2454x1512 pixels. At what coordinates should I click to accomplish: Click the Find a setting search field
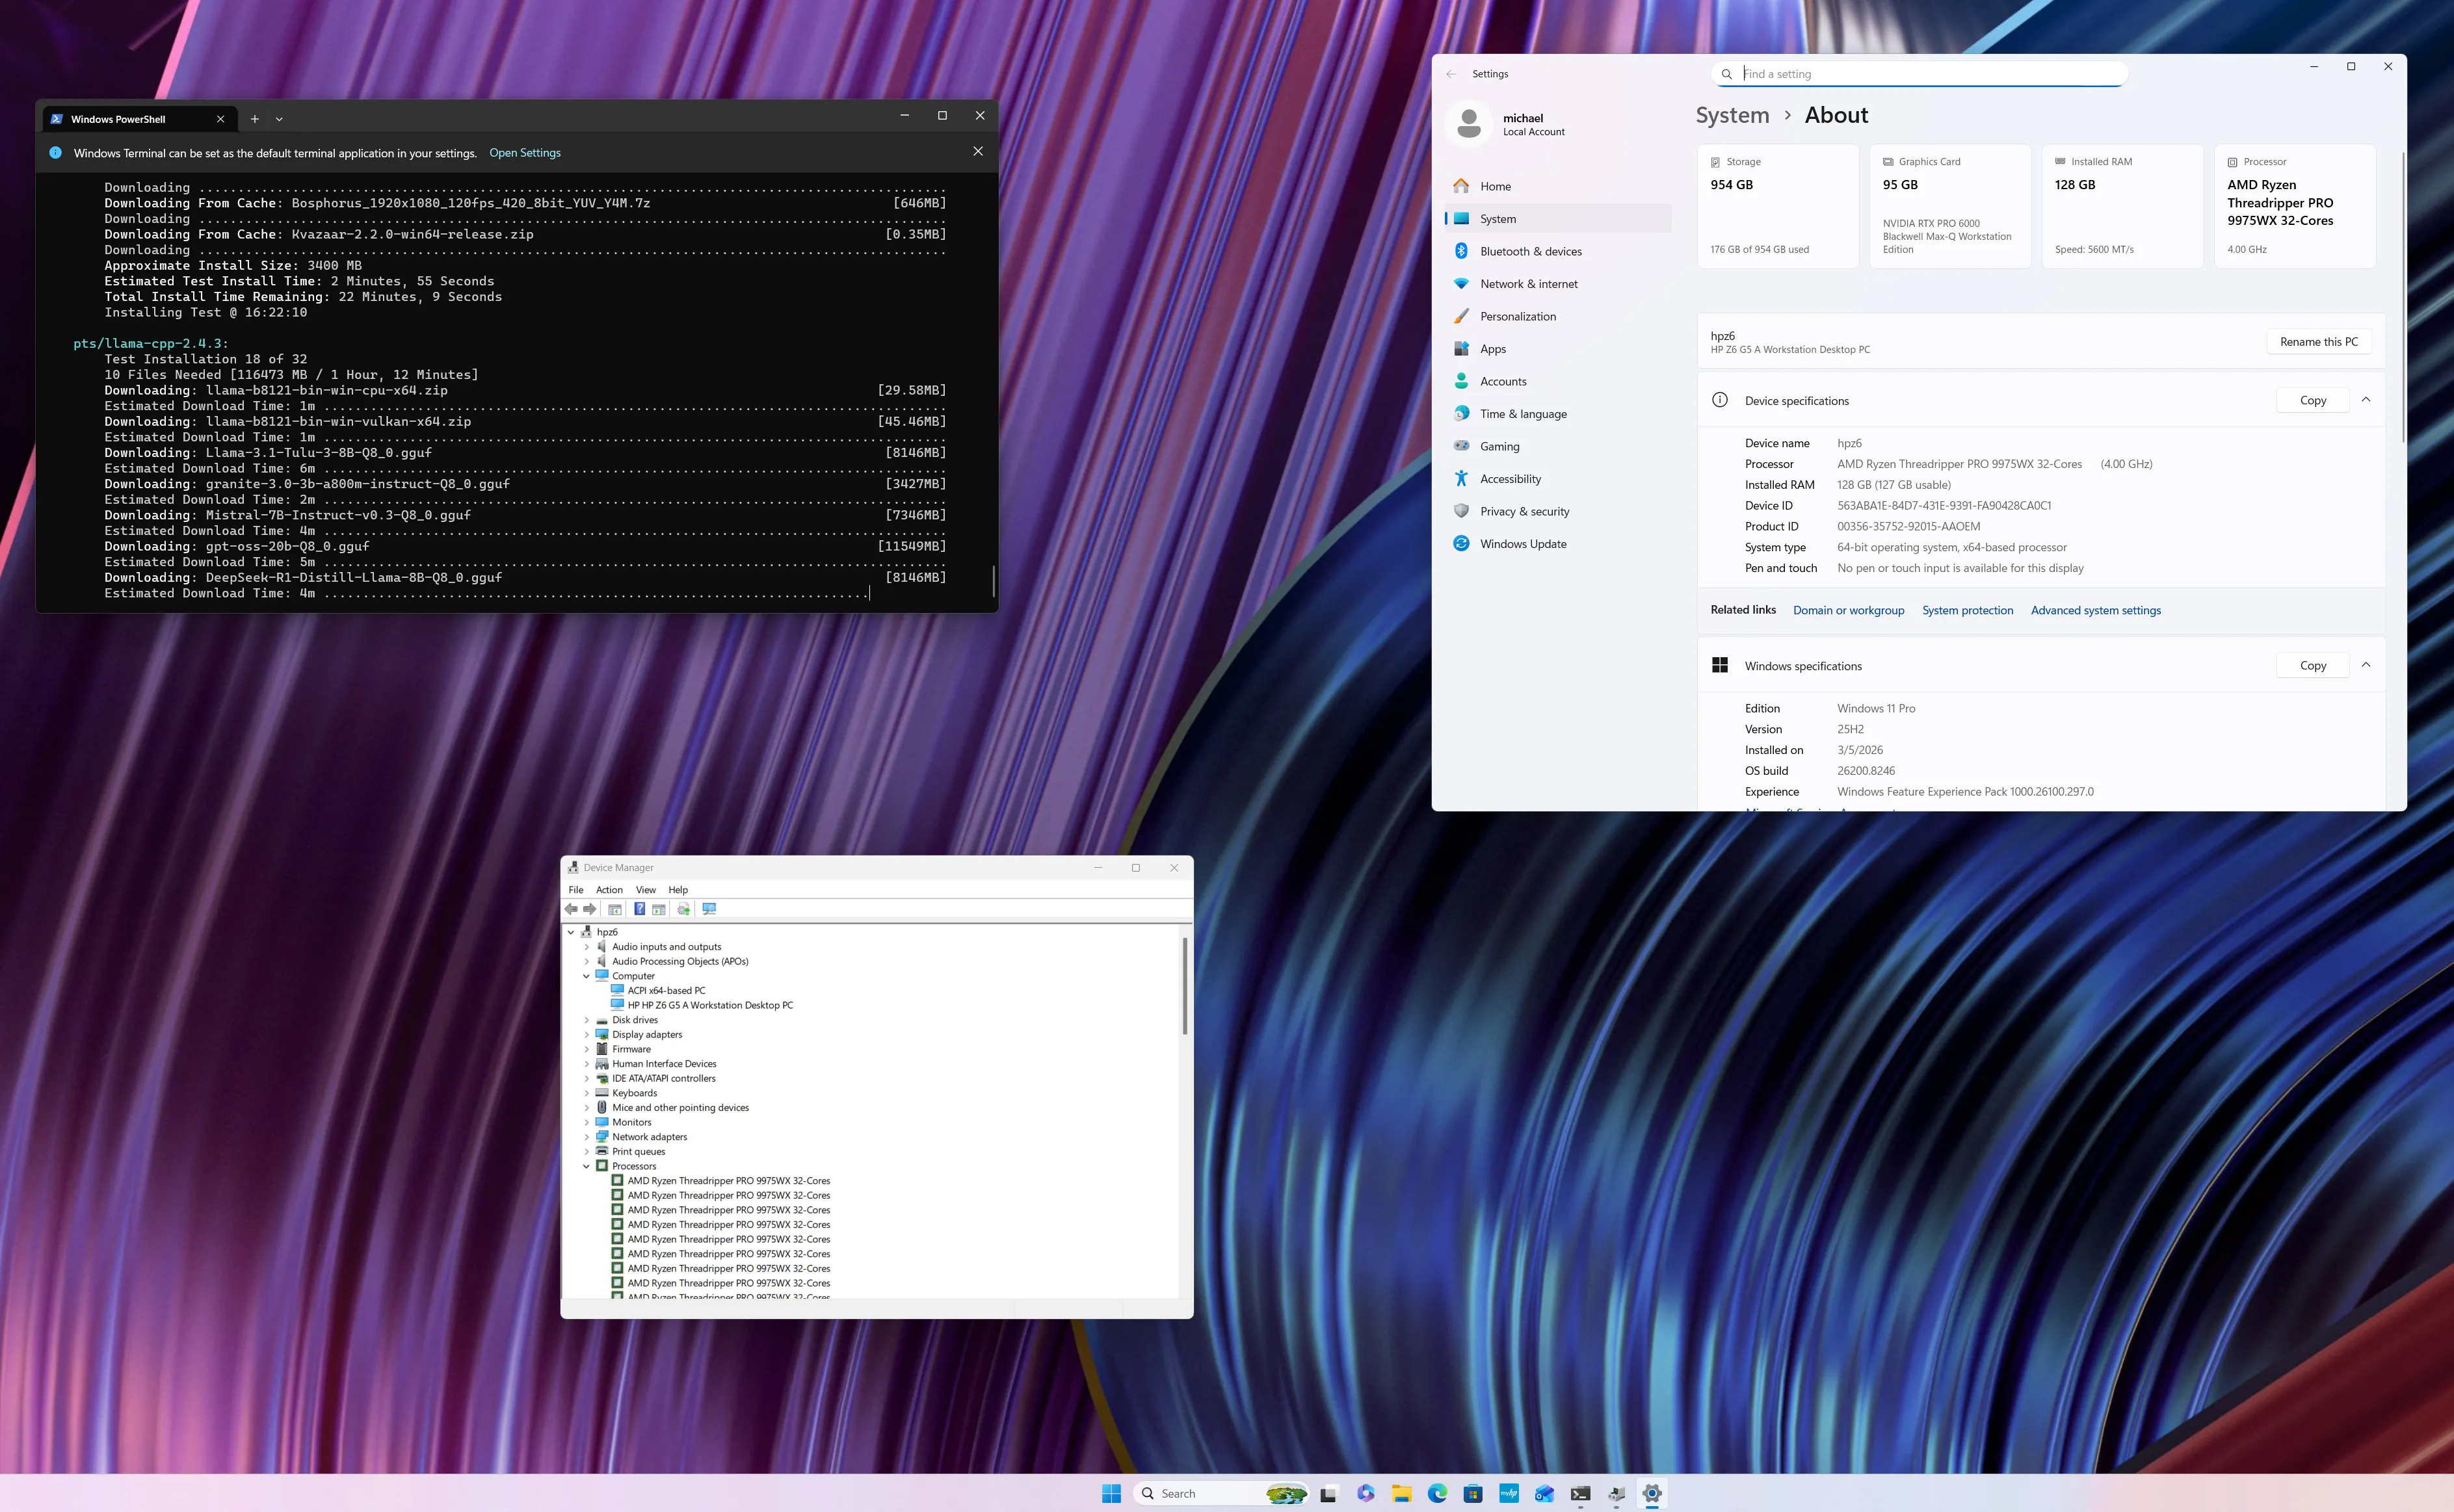(1920, 74)
